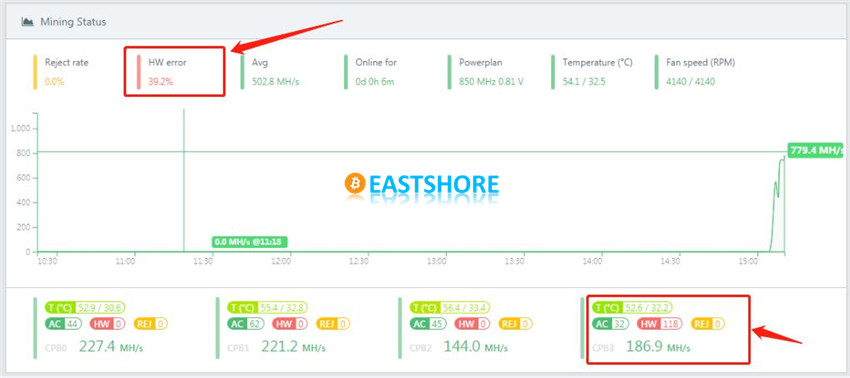Click CPB3 temperature badge 52.6 / 32.2

633,308
